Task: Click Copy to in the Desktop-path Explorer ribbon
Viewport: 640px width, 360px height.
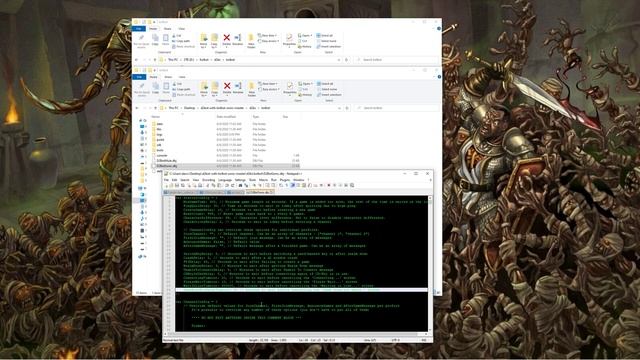Action: pyautogui.click(x=215, y=89)
